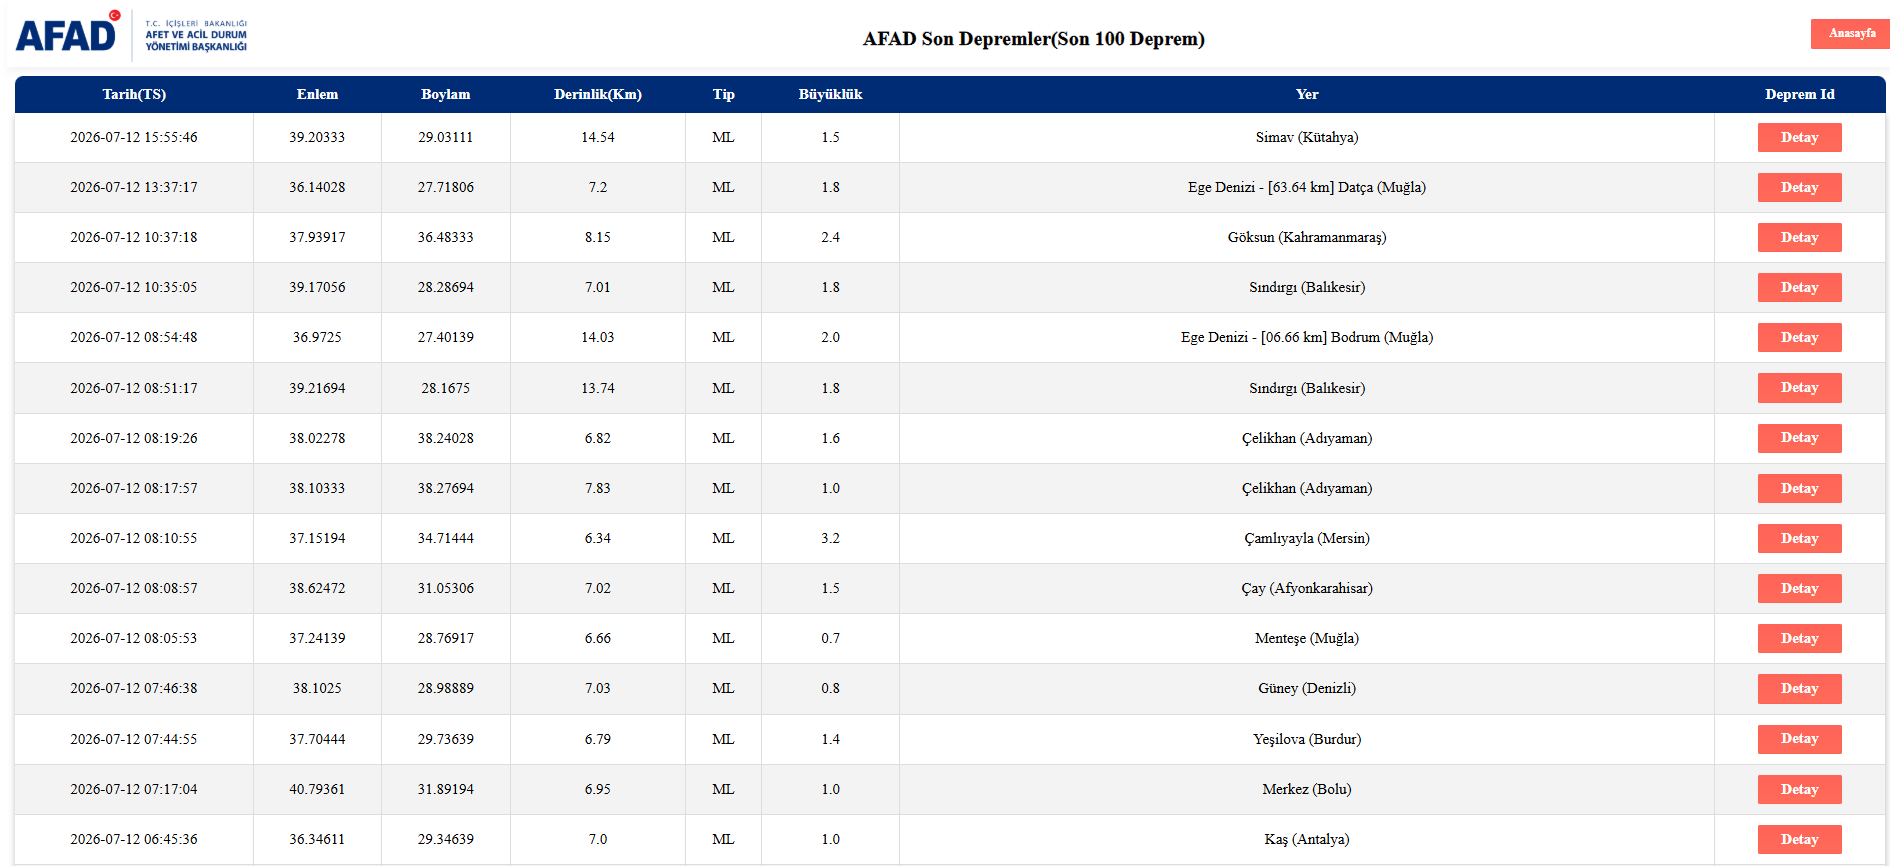Open Detay for Kaş (Antalya) earthquake
Screen dimensions: 1890x866
point(1799,840)
